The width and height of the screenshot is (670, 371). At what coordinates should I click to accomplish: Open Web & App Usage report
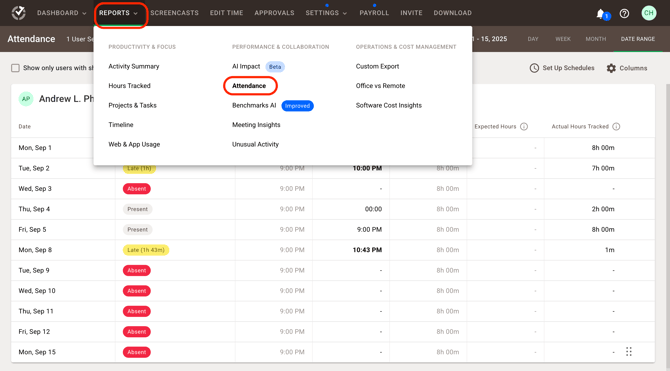134,144
